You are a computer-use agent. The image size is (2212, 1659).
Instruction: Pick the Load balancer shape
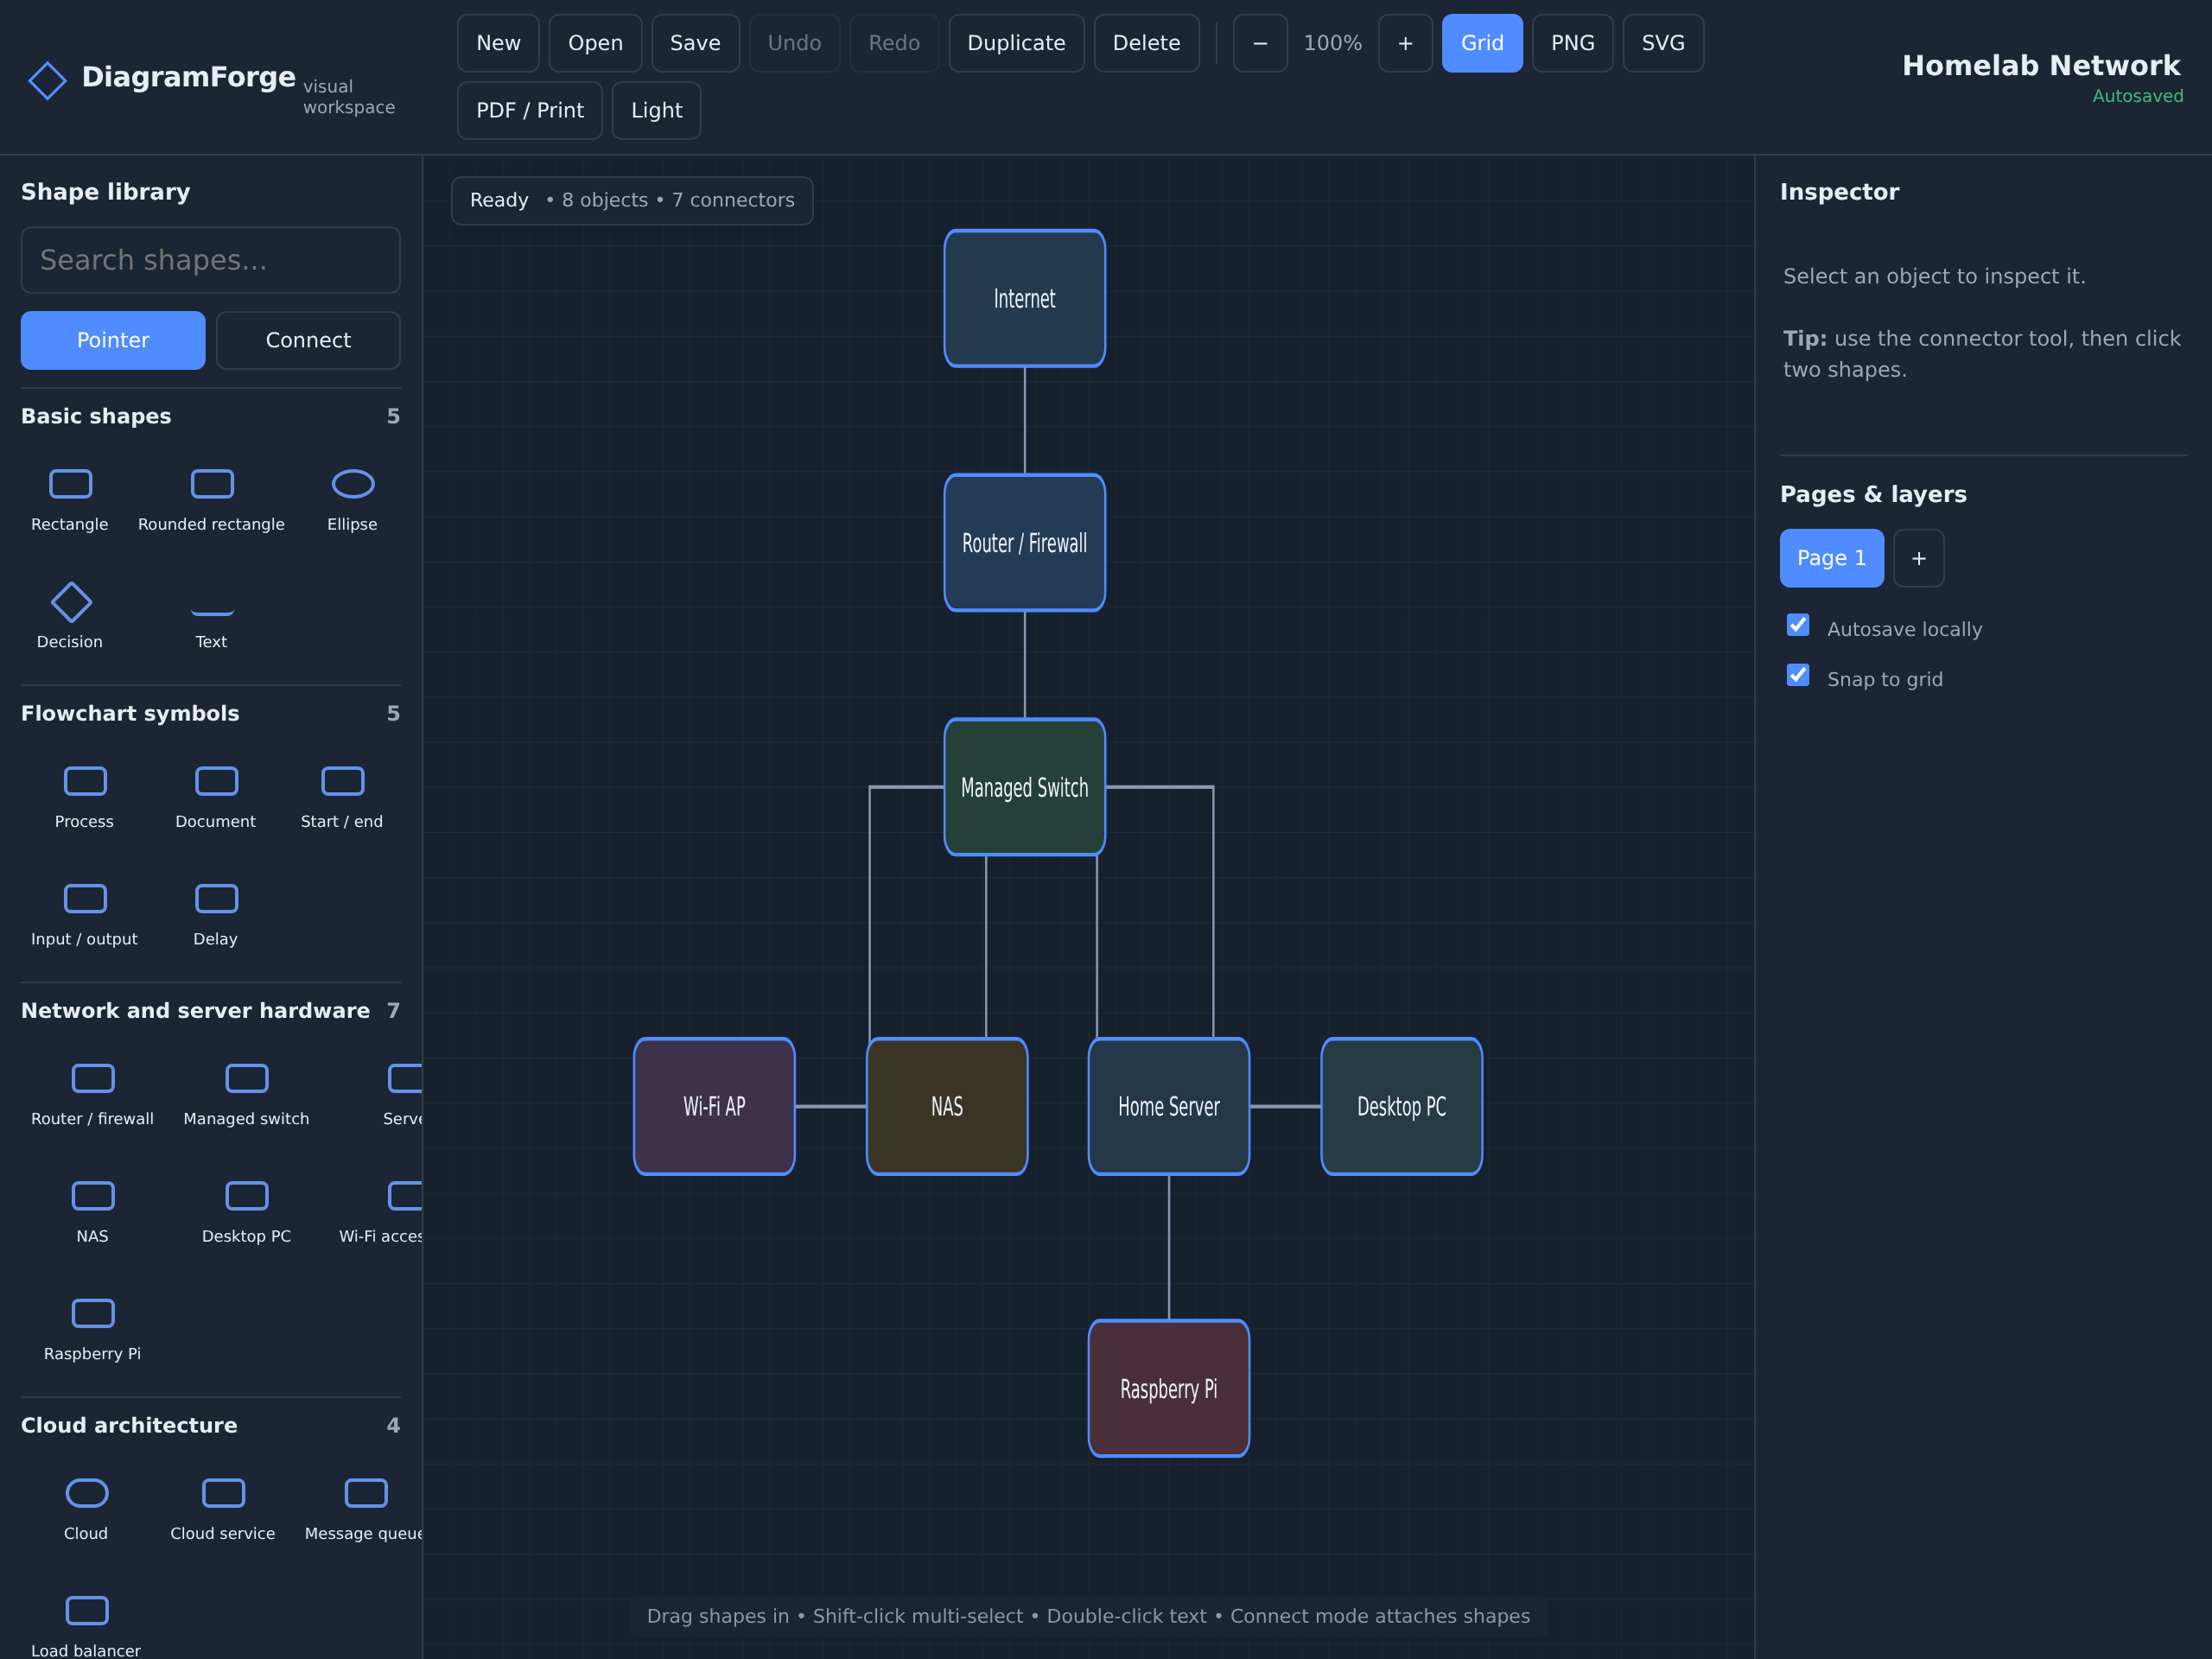pos(87,1611)
